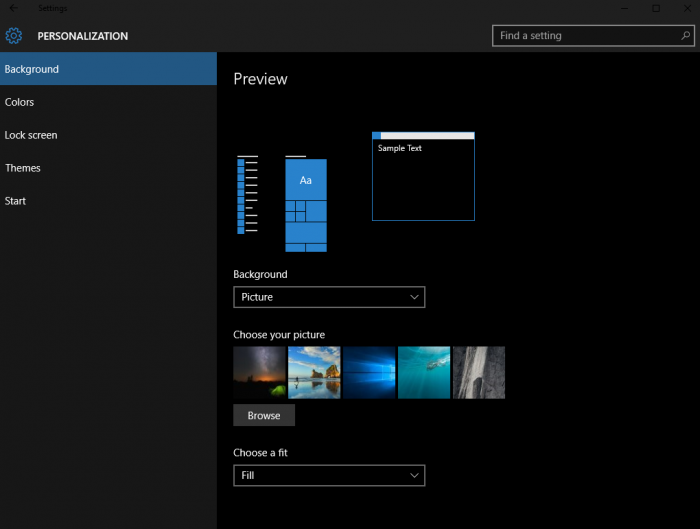Select the underwater swimmer wallpaper
Screen dimensions: 700x529
(424, 373)
